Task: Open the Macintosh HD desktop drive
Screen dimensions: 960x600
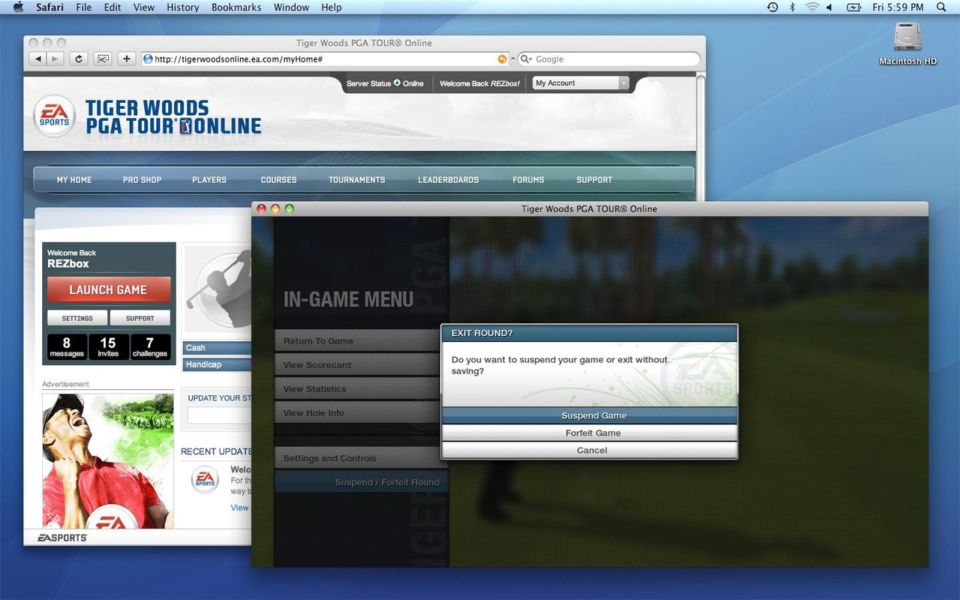Action: [x=907, y=39]
